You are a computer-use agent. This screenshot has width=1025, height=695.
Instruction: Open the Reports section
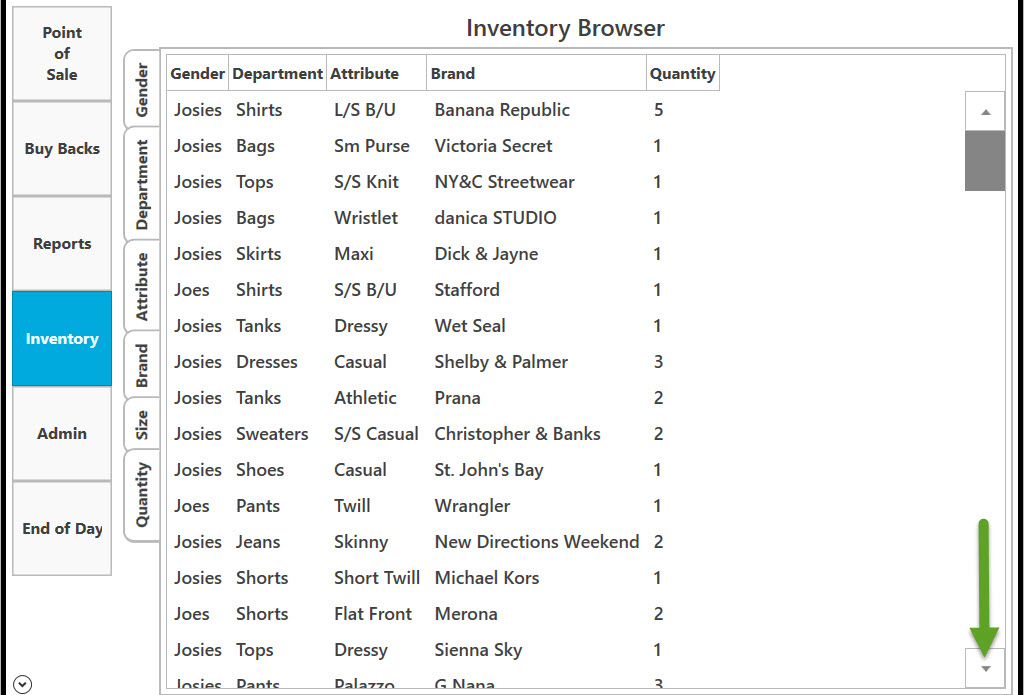click(x=62, y=244)
